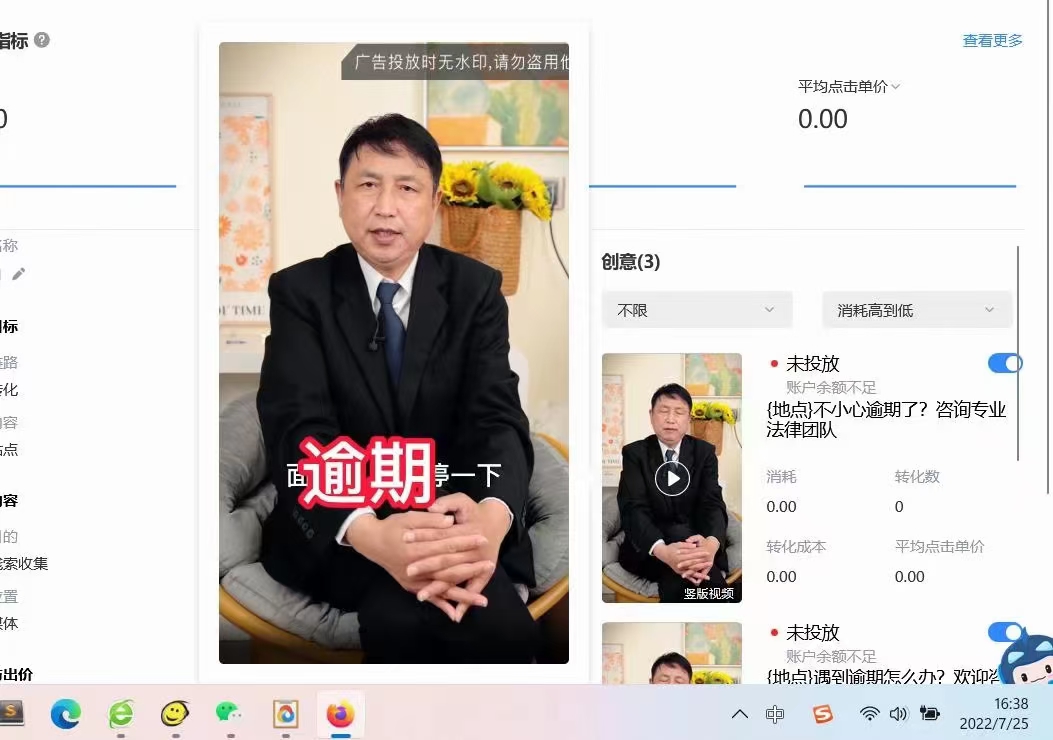Enable delivery toggle for the second 未投放 creative
Image resolution: width=1053 pixels, height=740 pixels.
click(x=1005, y=632)
